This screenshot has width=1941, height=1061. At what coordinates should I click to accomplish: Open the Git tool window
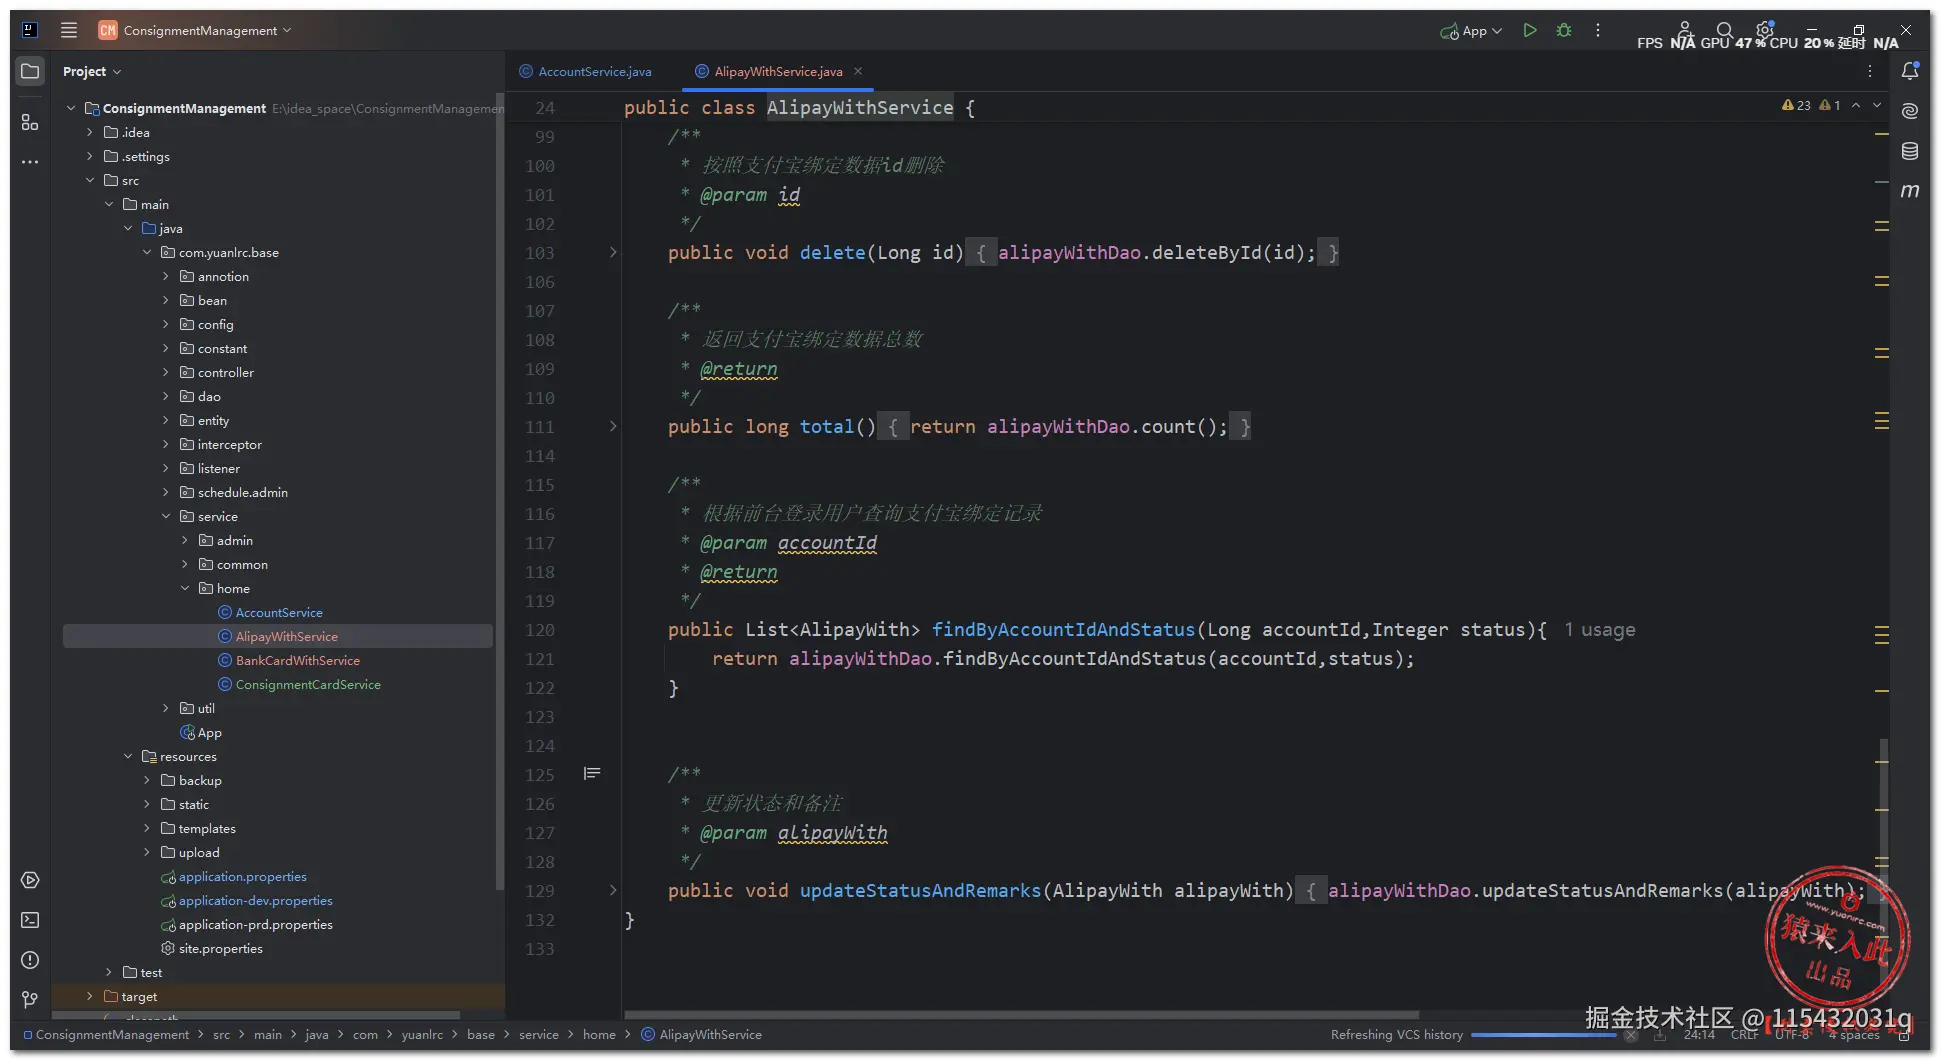click(x=30, y=999)
